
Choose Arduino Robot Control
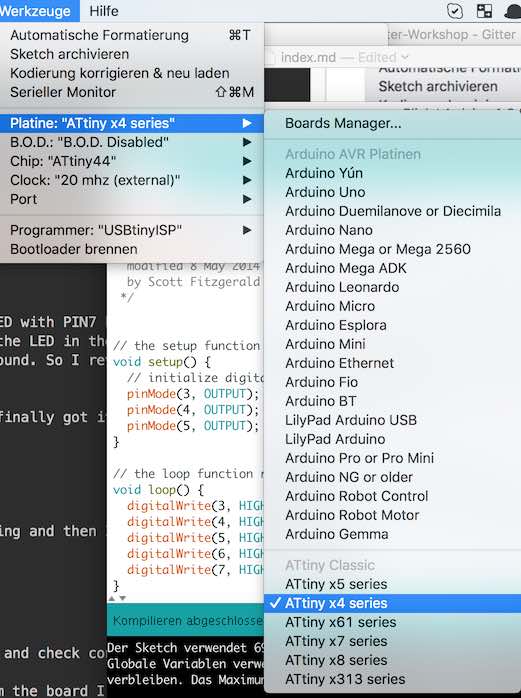[392, 496]
